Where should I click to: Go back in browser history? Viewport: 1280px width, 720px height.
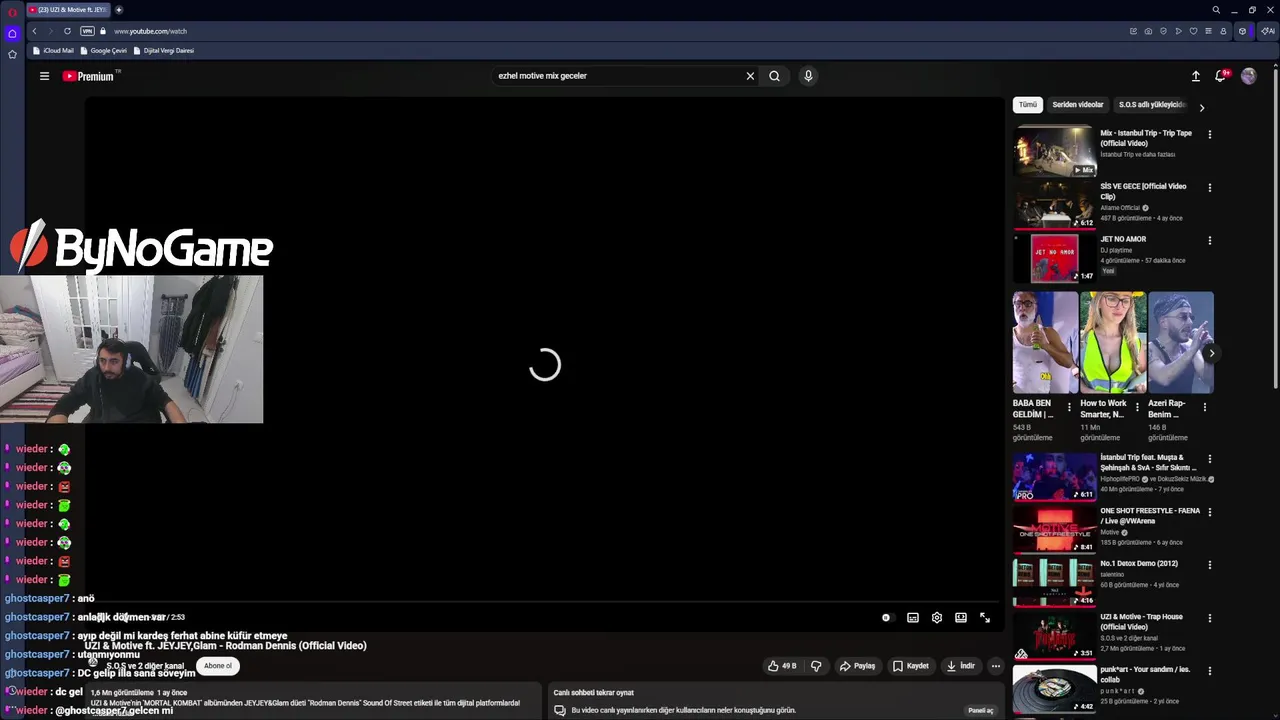tap(34, 31)
